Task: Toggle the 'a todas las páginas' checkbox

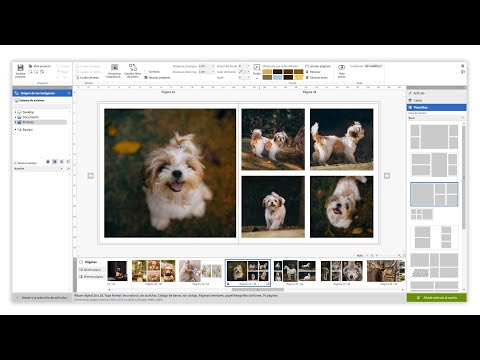Action: click(307, 66)
